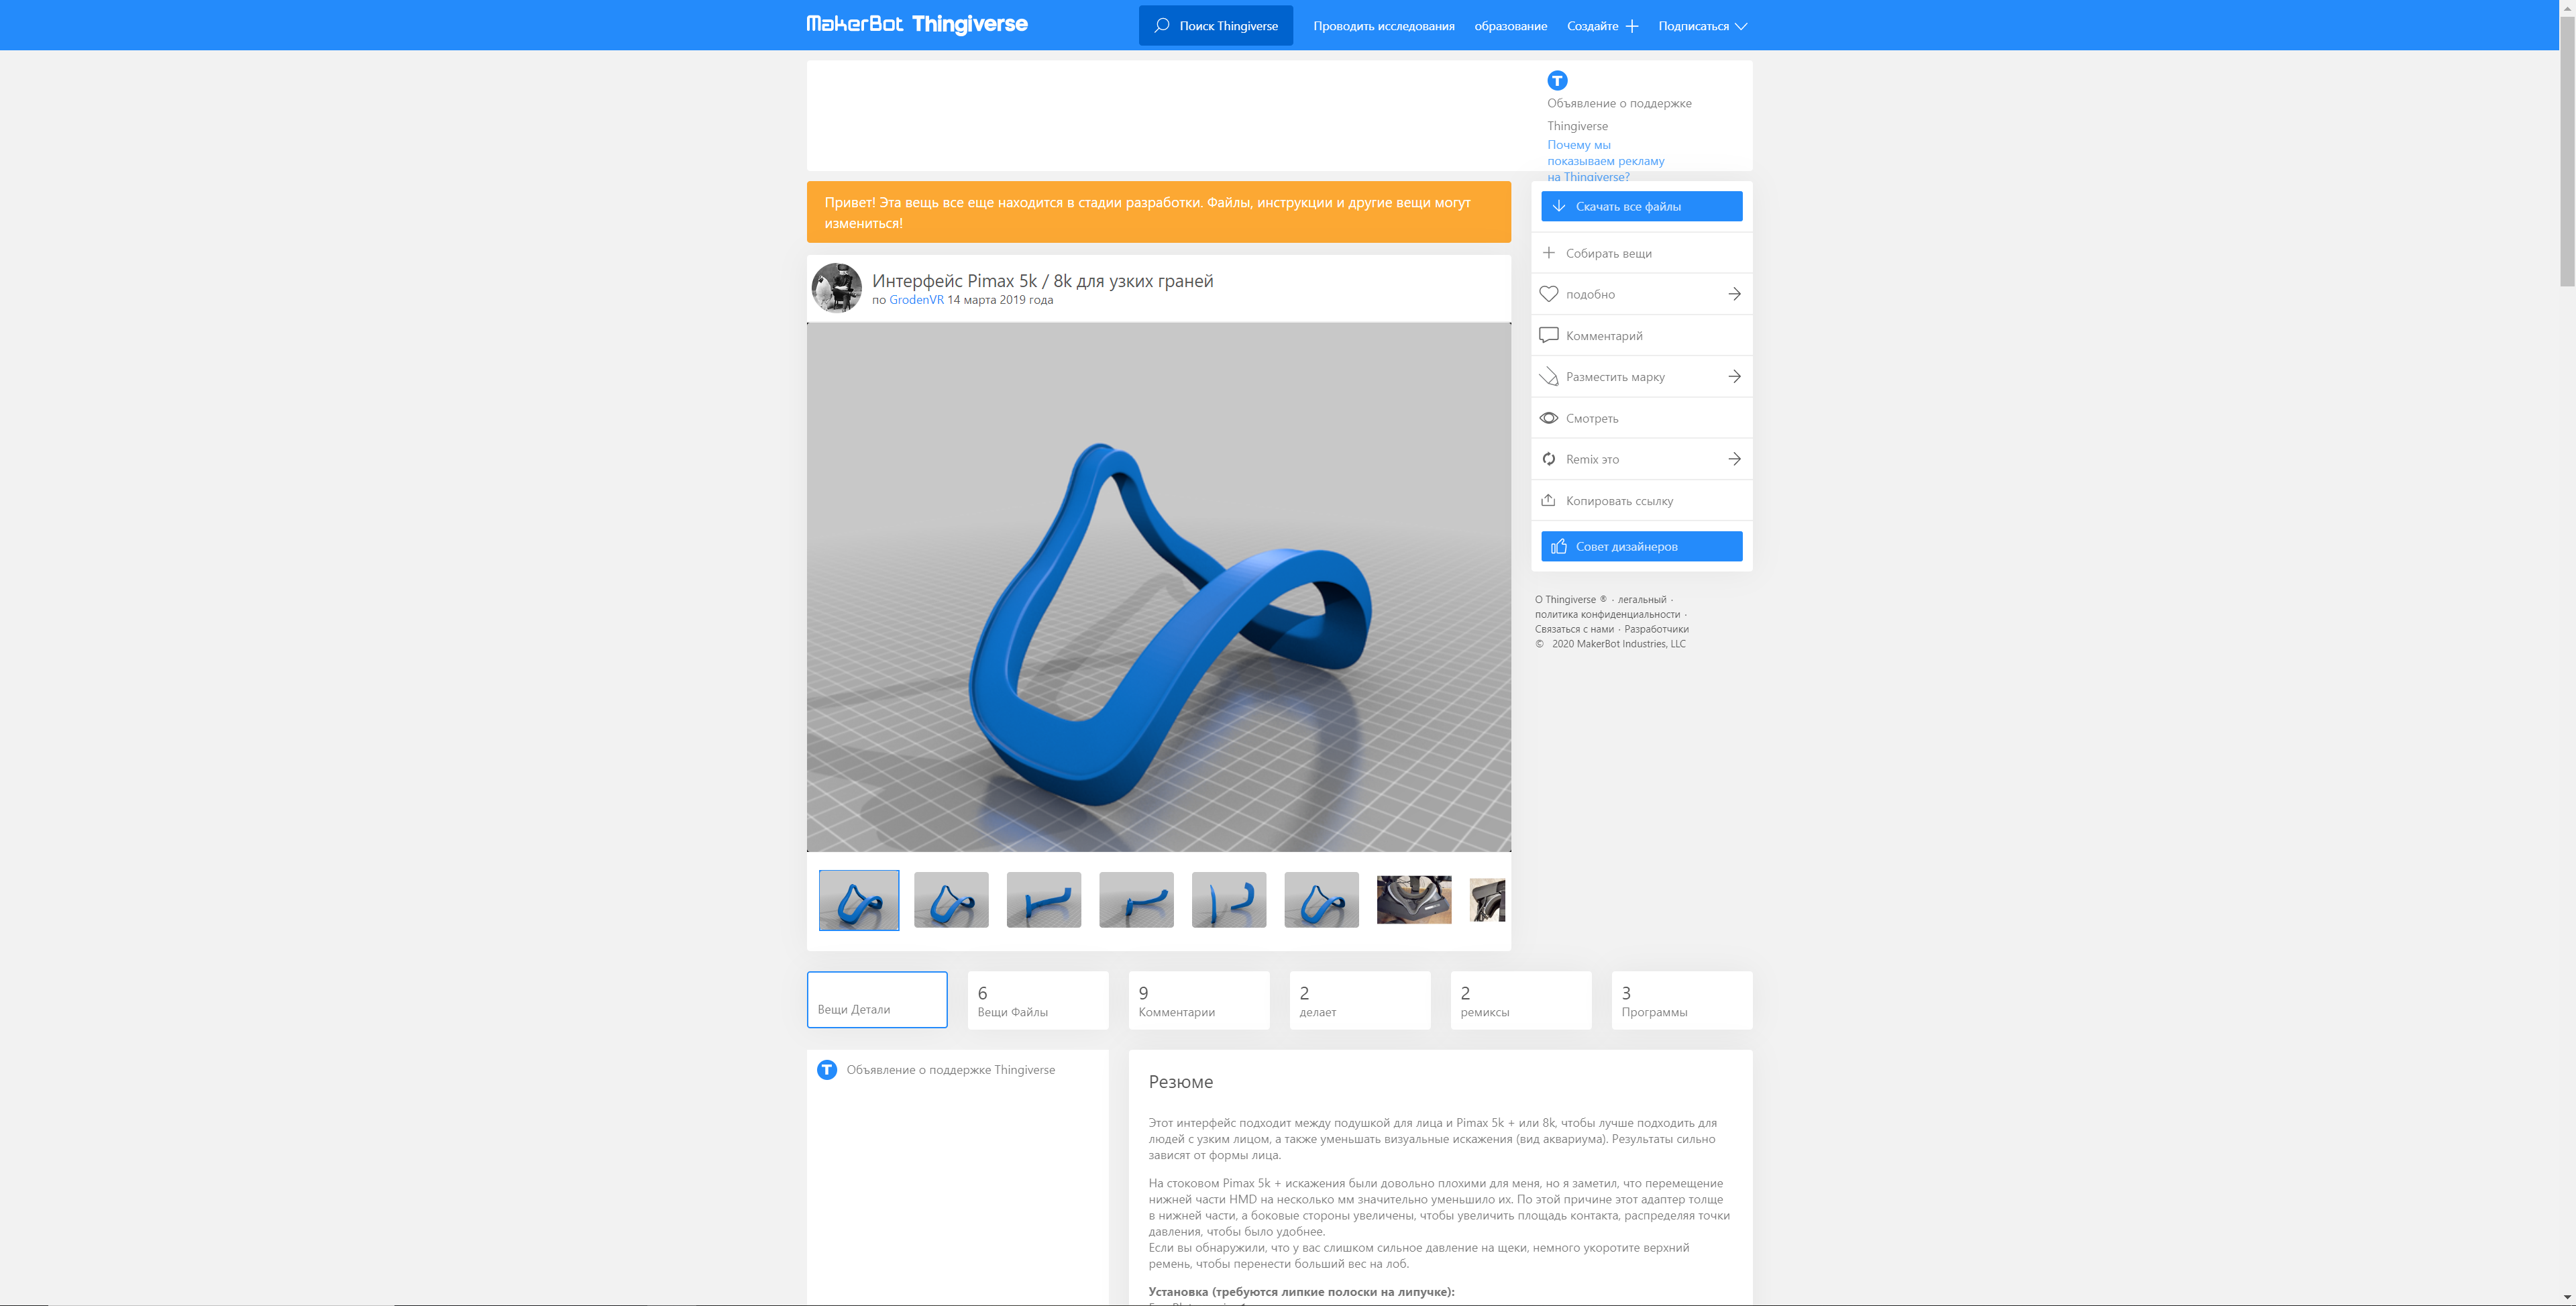Click the main 3D model preview image
This screenshot has width=2576, height=1306.
tap(1158, 587)
